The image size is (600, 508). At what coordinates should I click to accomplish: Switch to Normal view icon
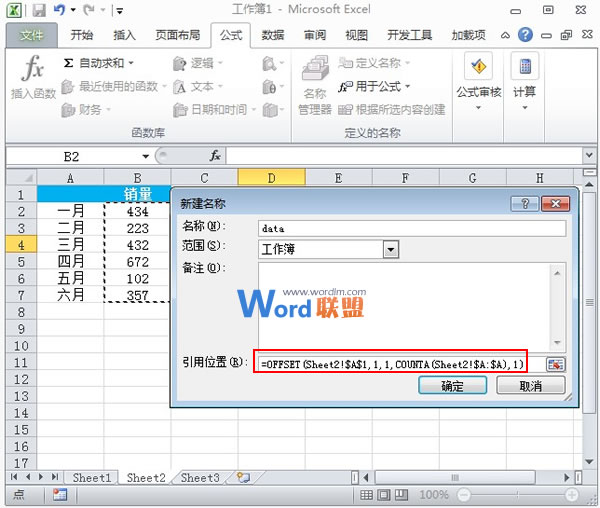tap(366, 495)
